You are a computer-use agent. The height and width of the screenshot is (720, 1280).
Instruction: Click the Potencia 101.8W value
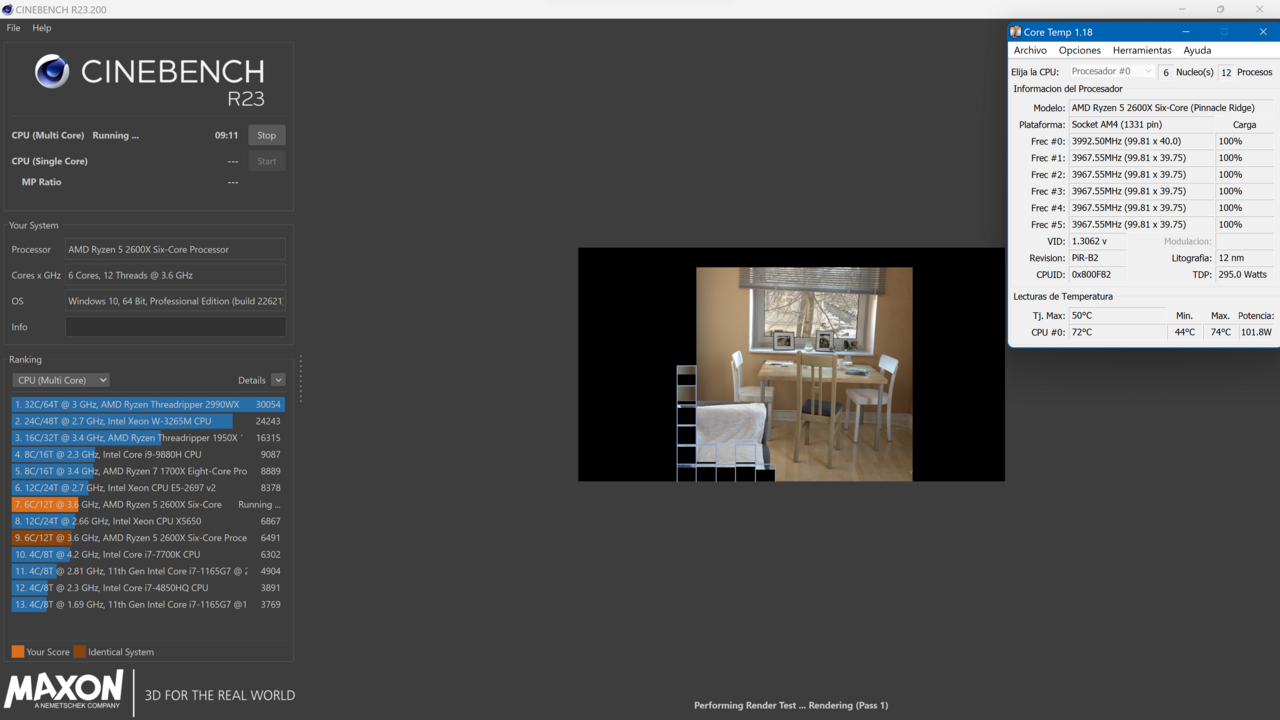(x=1256, y=332)
